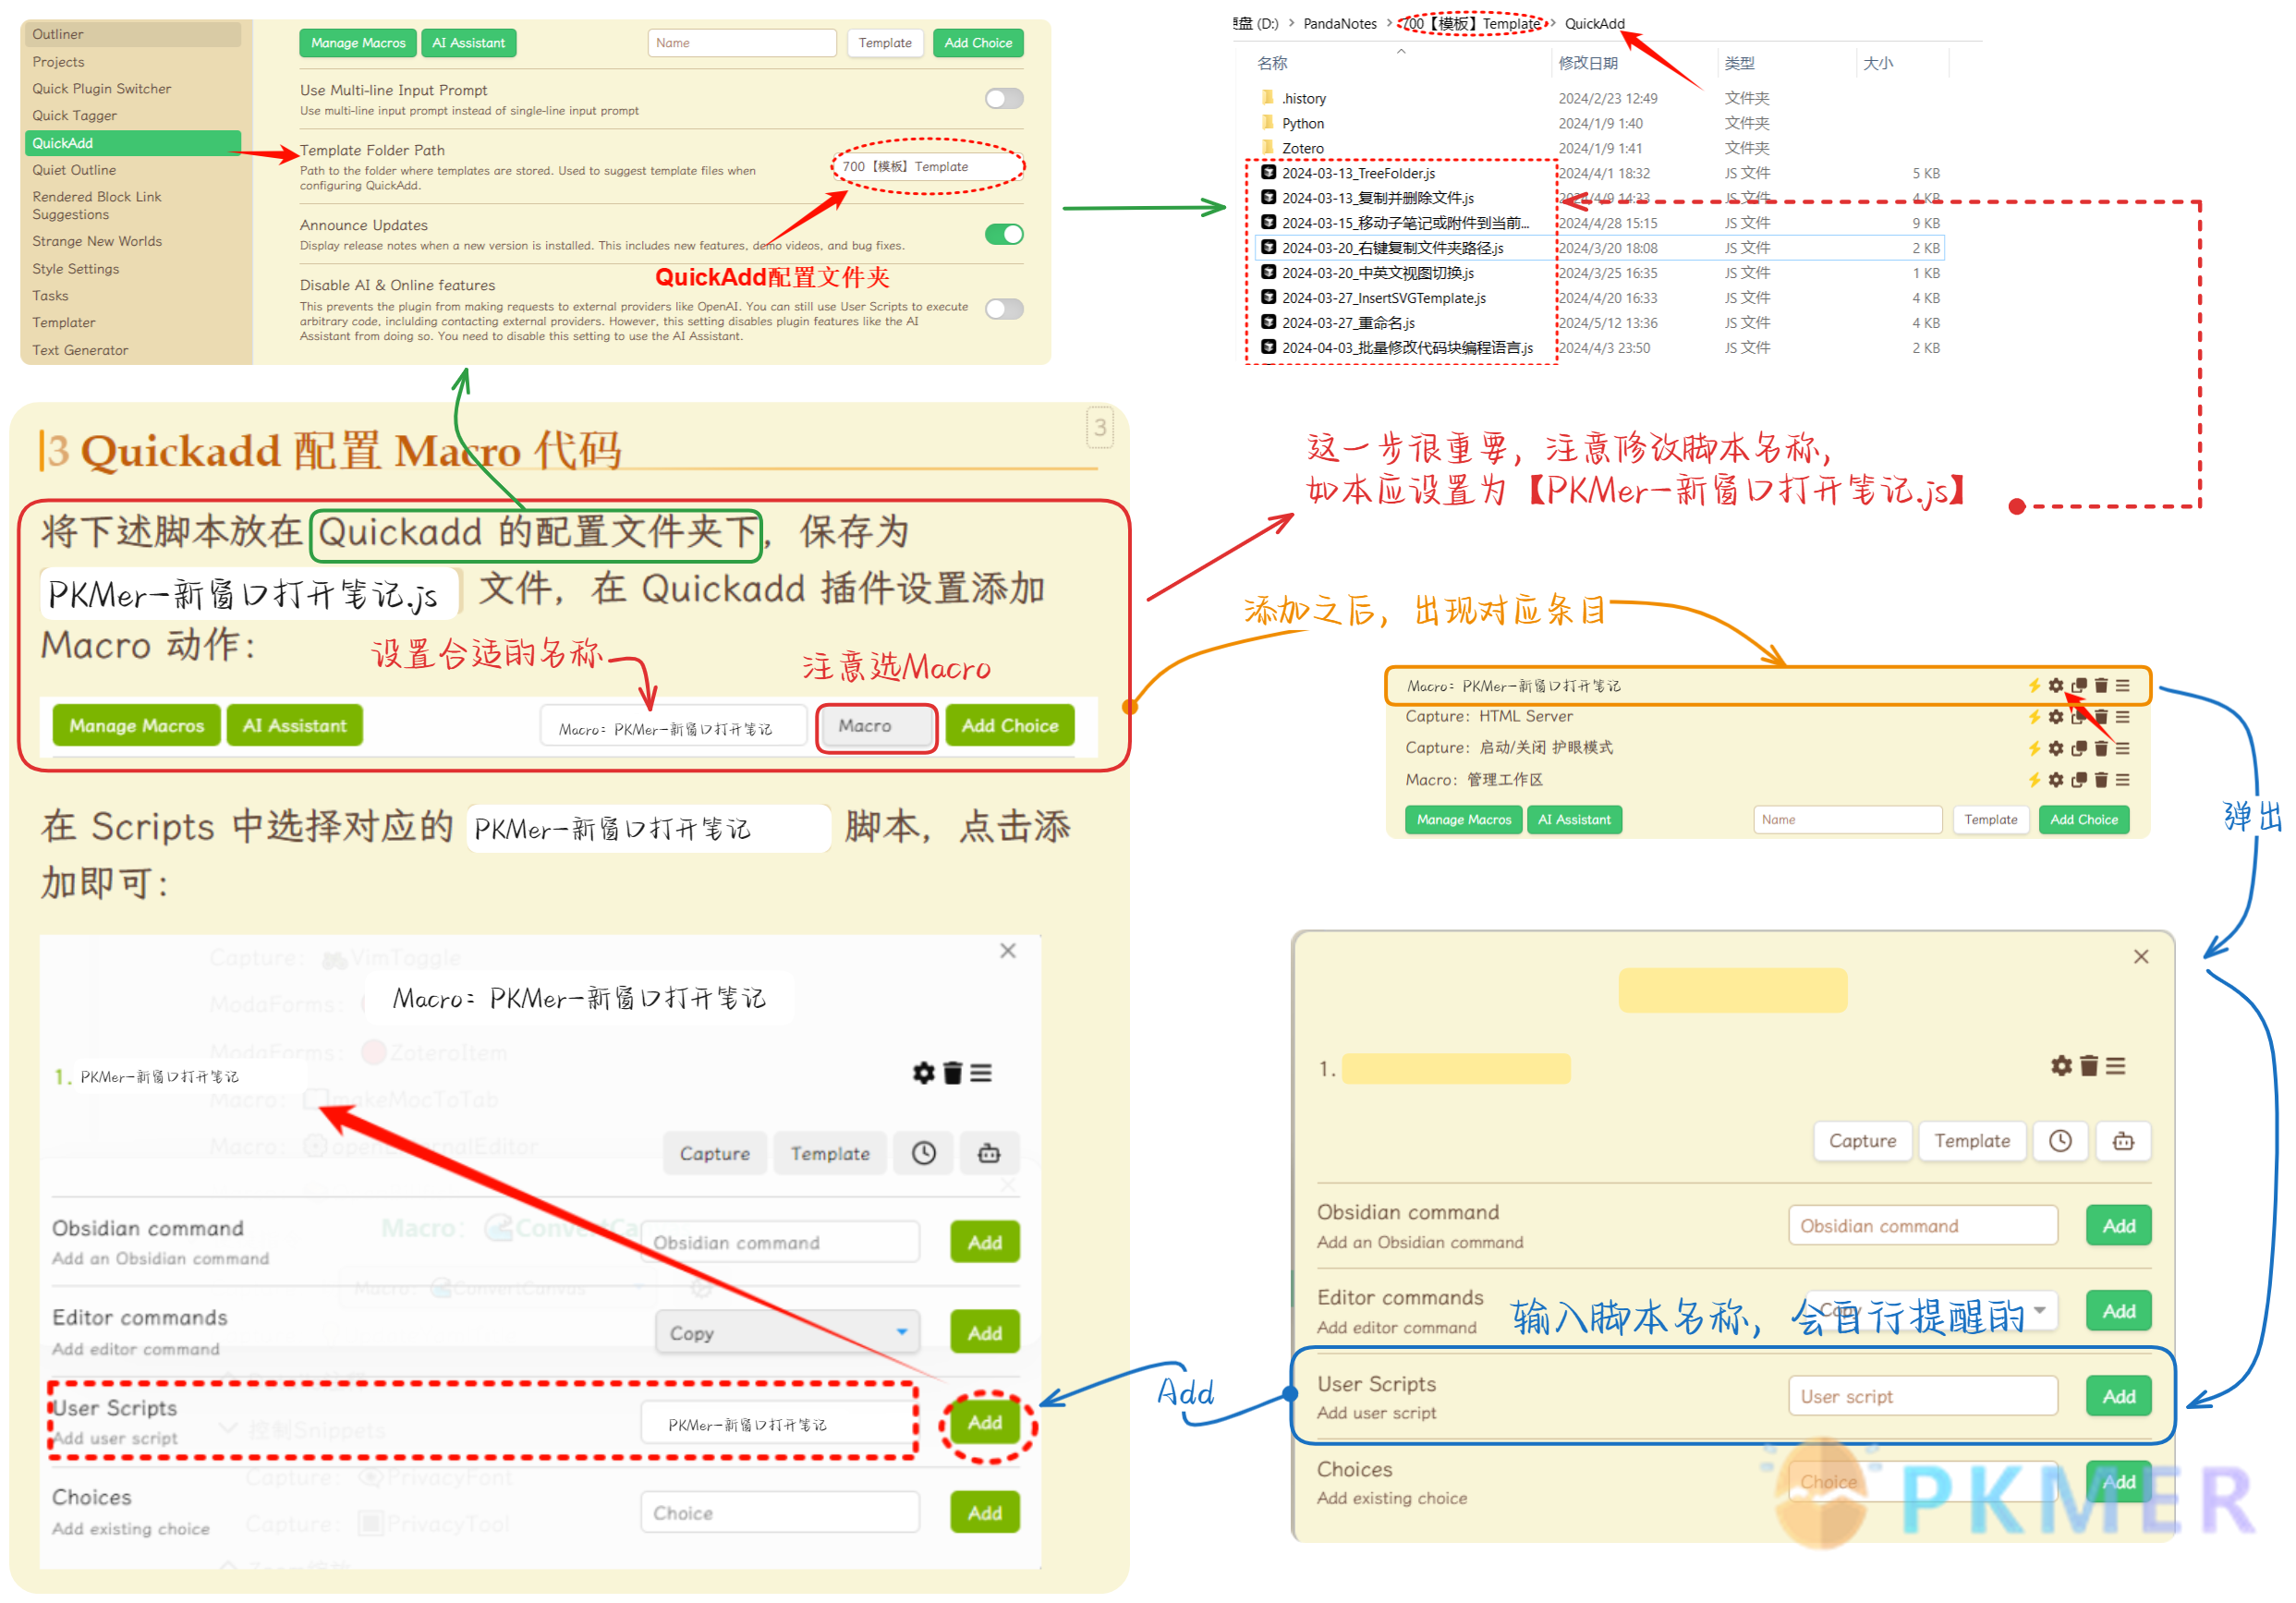This screenshot has height=1603, width=2296.
Task: Click lightning icon for Macro 管理工作区
Action: coord(2034,779)
